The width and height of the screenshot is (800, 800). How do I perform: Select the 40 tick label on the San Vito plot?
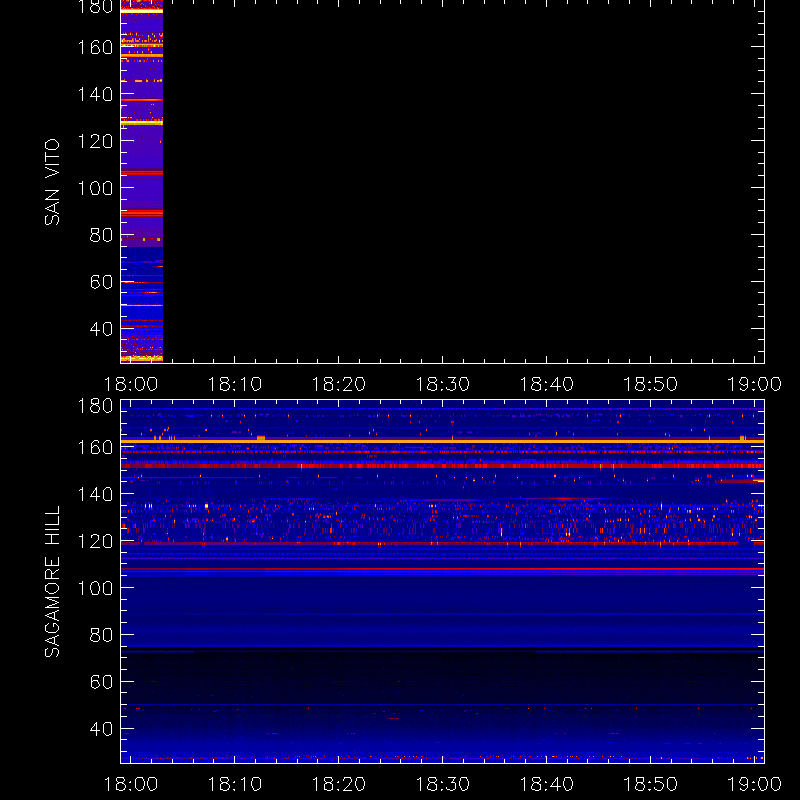(101, 329)
